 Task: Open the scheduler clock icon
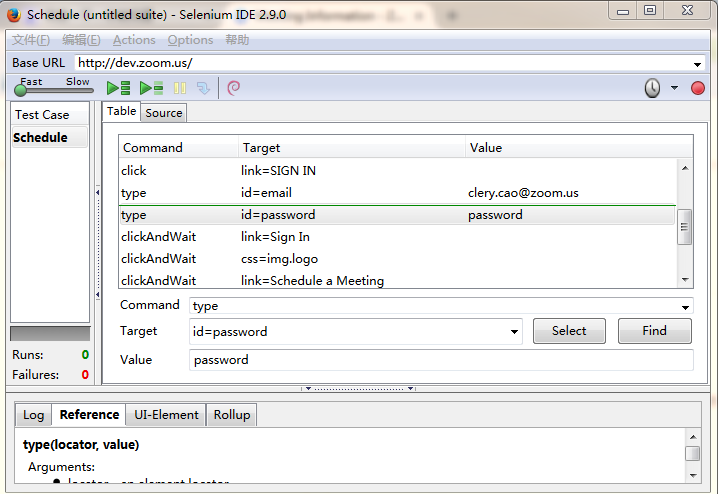pyautogui.click(x=652, y=87)
